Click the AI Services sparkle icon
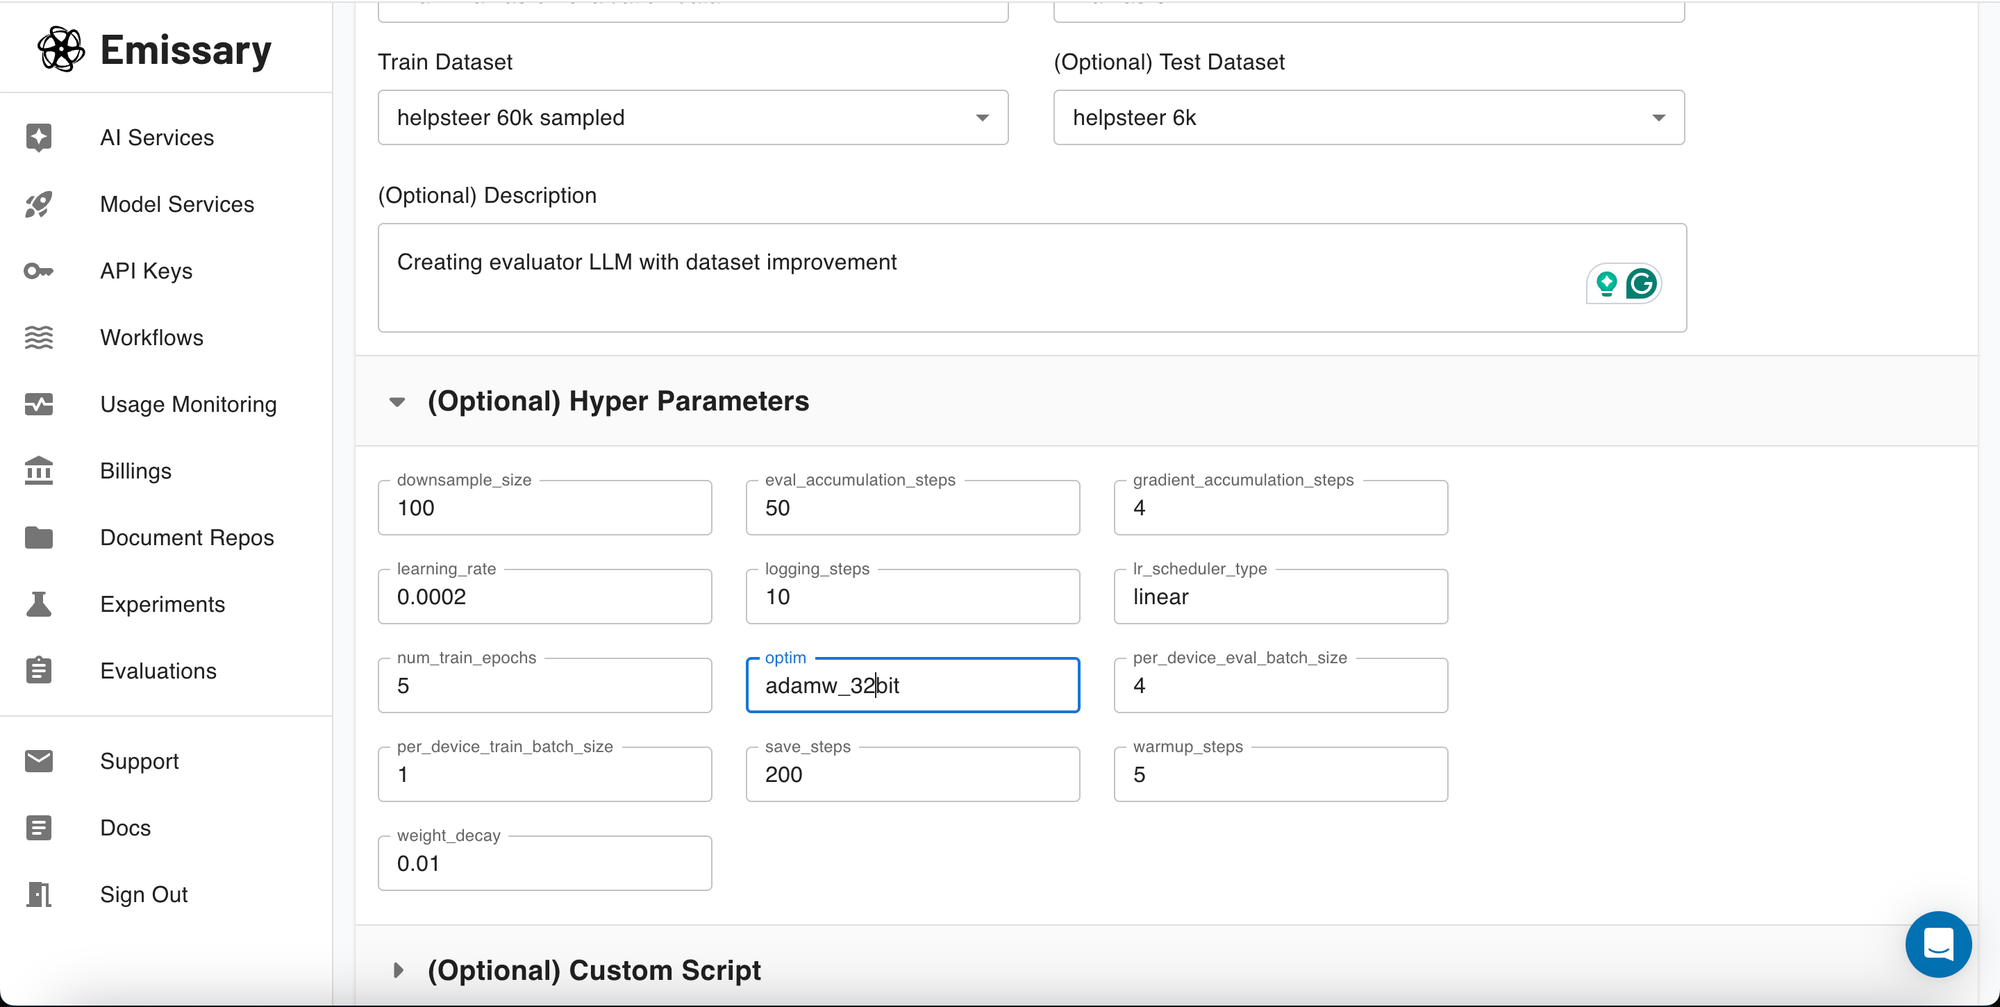Viewport: 2000px width, 1007px height. click(39, 137)
